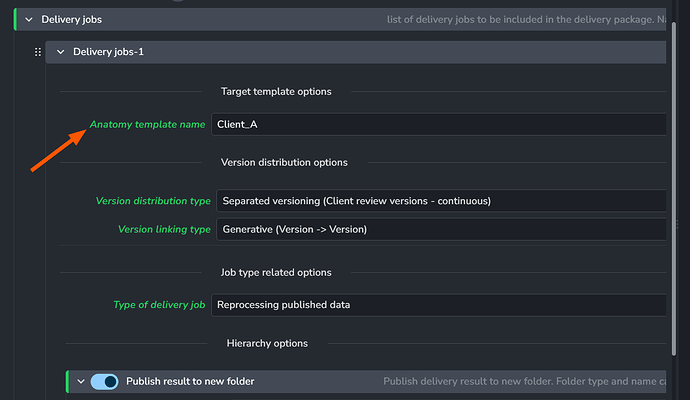Open the Version linking type dropdown

pyautogui.click(x=441, y=229)
